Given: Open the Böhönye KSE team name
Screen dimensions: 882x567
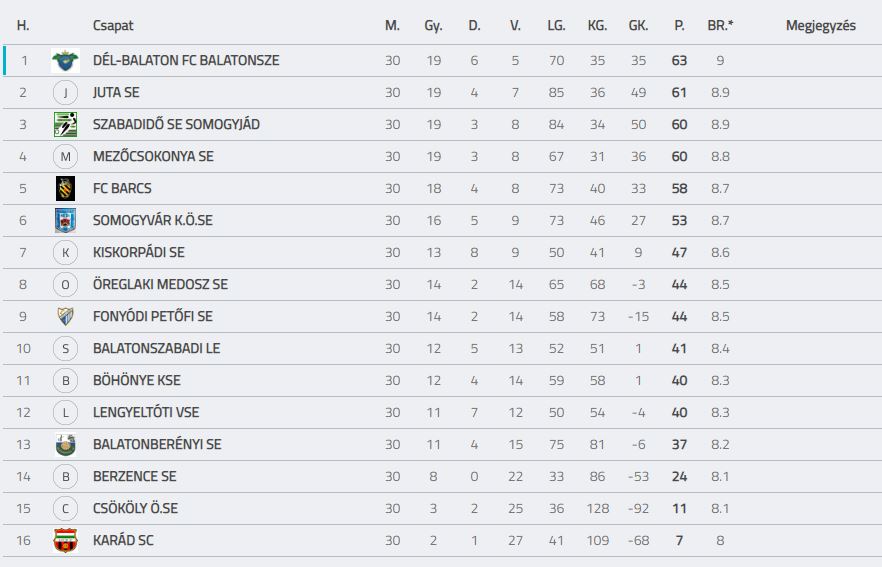Looking at the screenshot, I should point(137,380).
